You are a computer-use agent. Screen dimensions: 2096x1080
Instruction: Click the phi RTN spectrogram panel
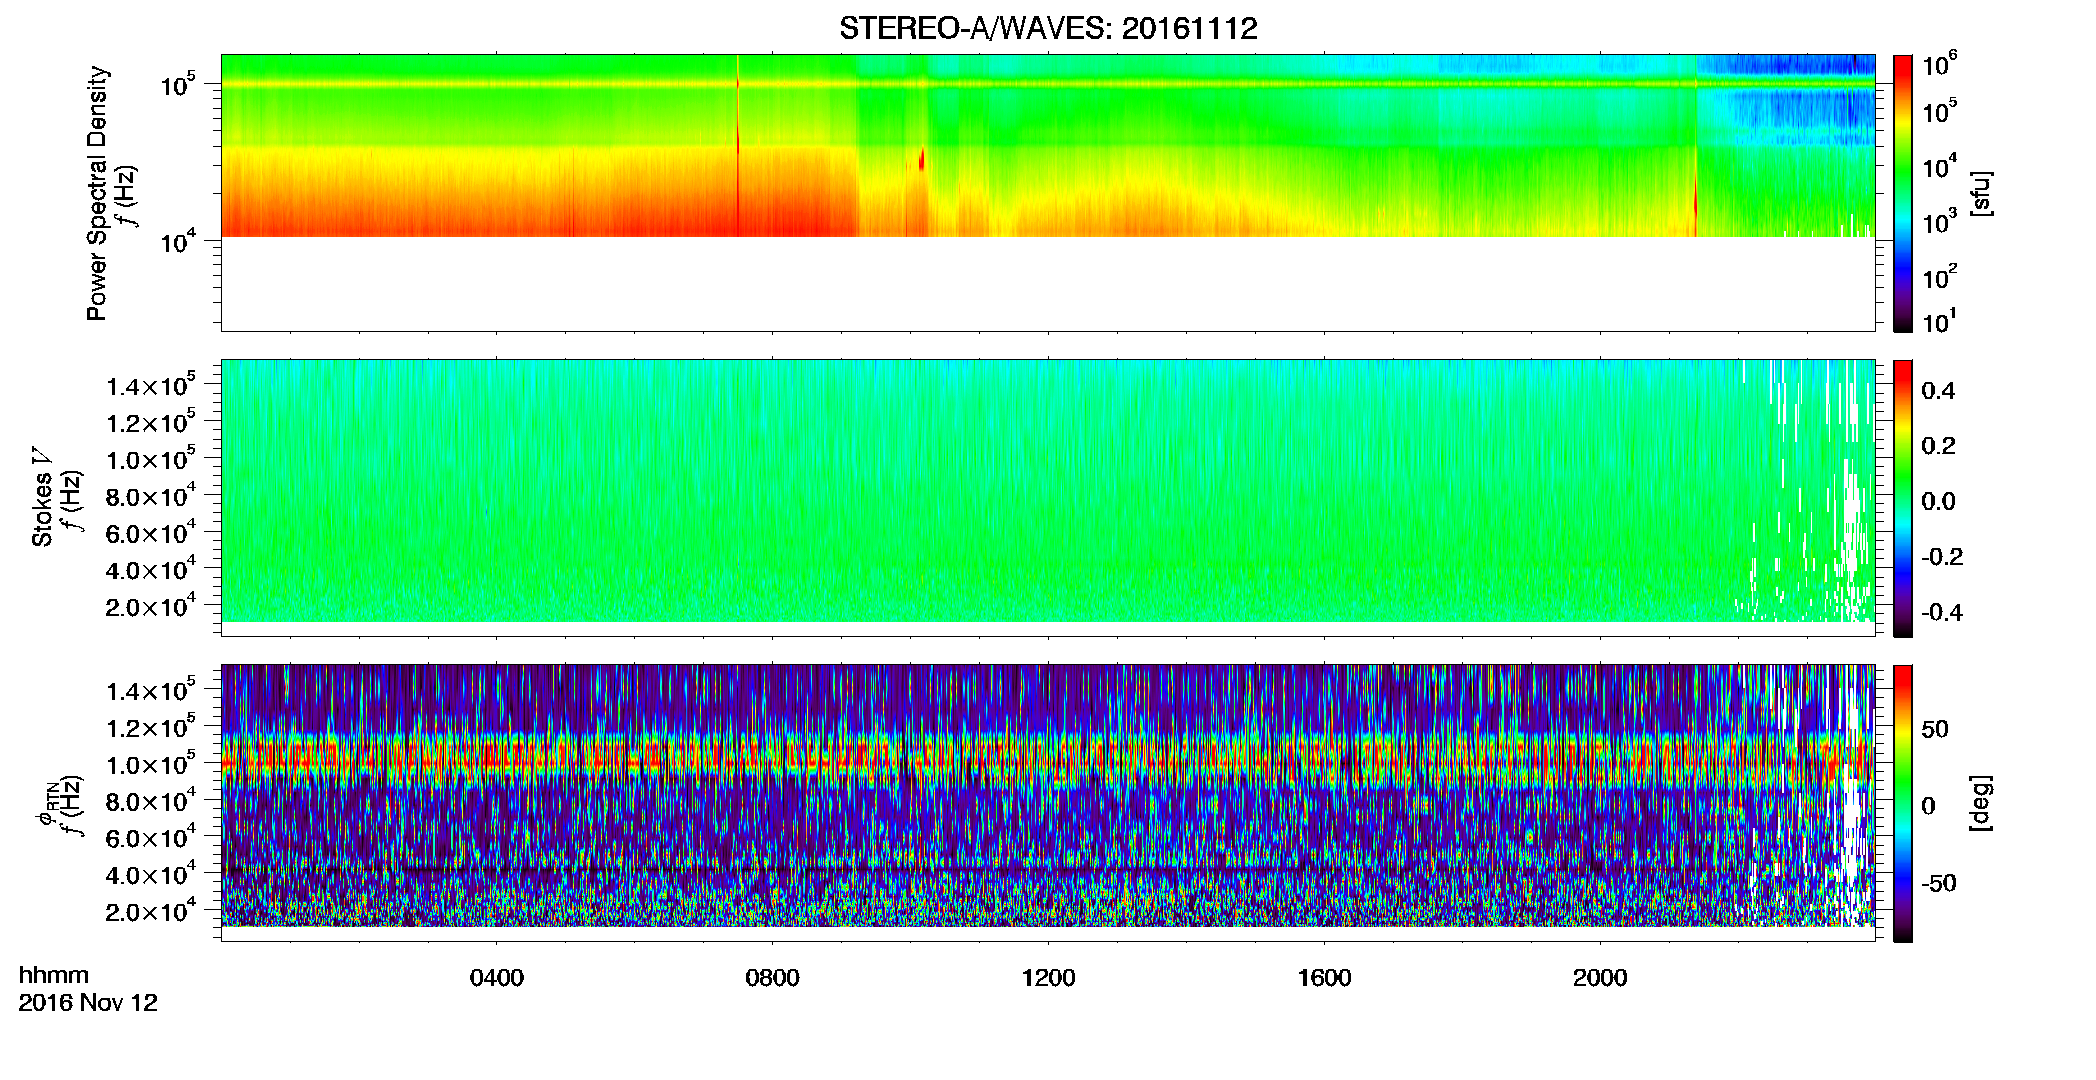1048,803
